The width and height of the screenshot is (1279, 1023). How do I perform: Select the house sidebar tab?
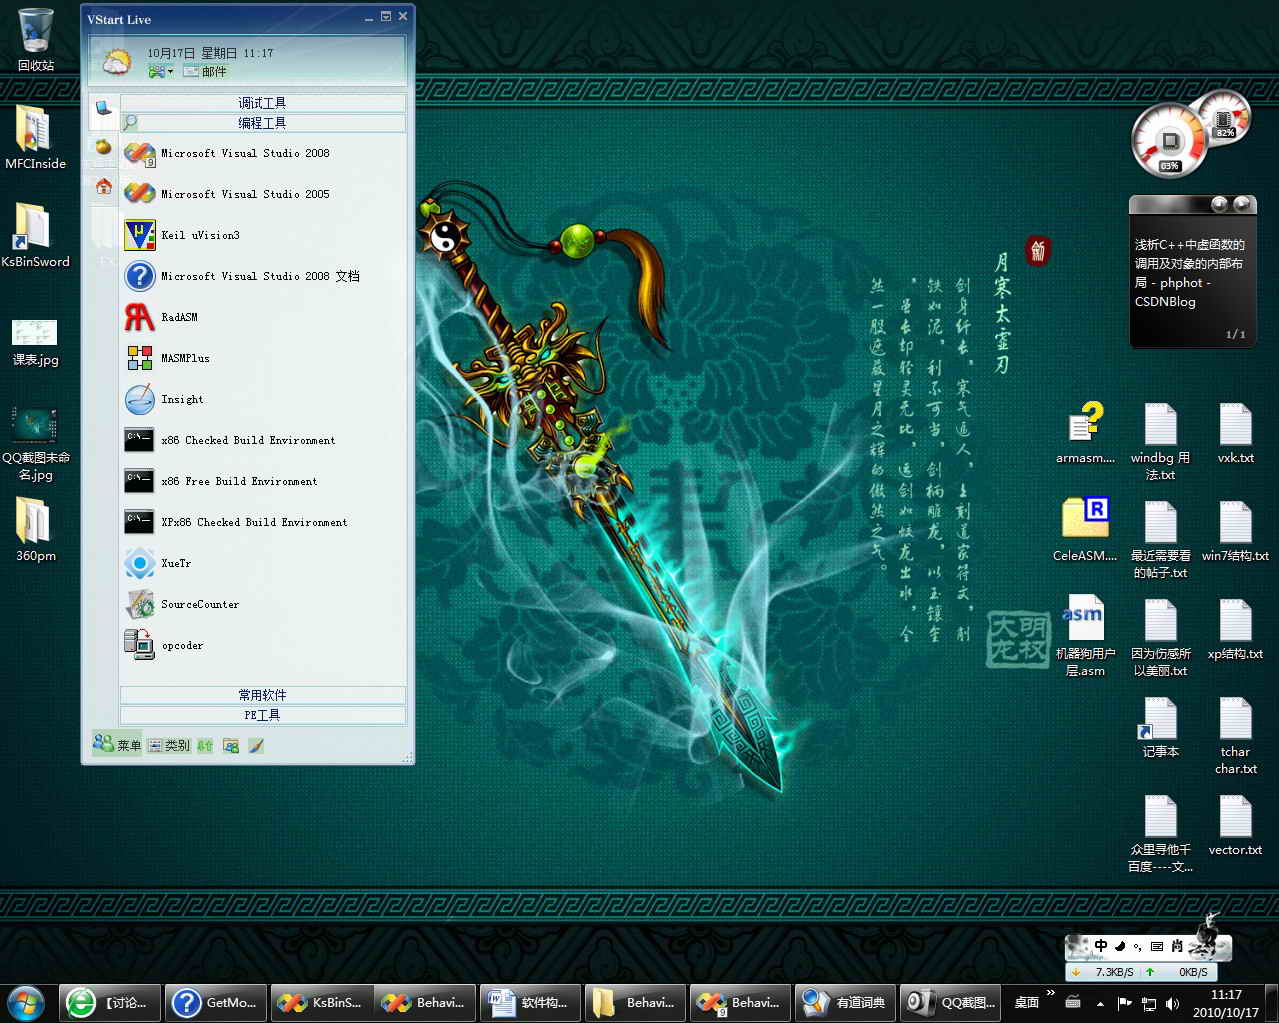(103, 186)
